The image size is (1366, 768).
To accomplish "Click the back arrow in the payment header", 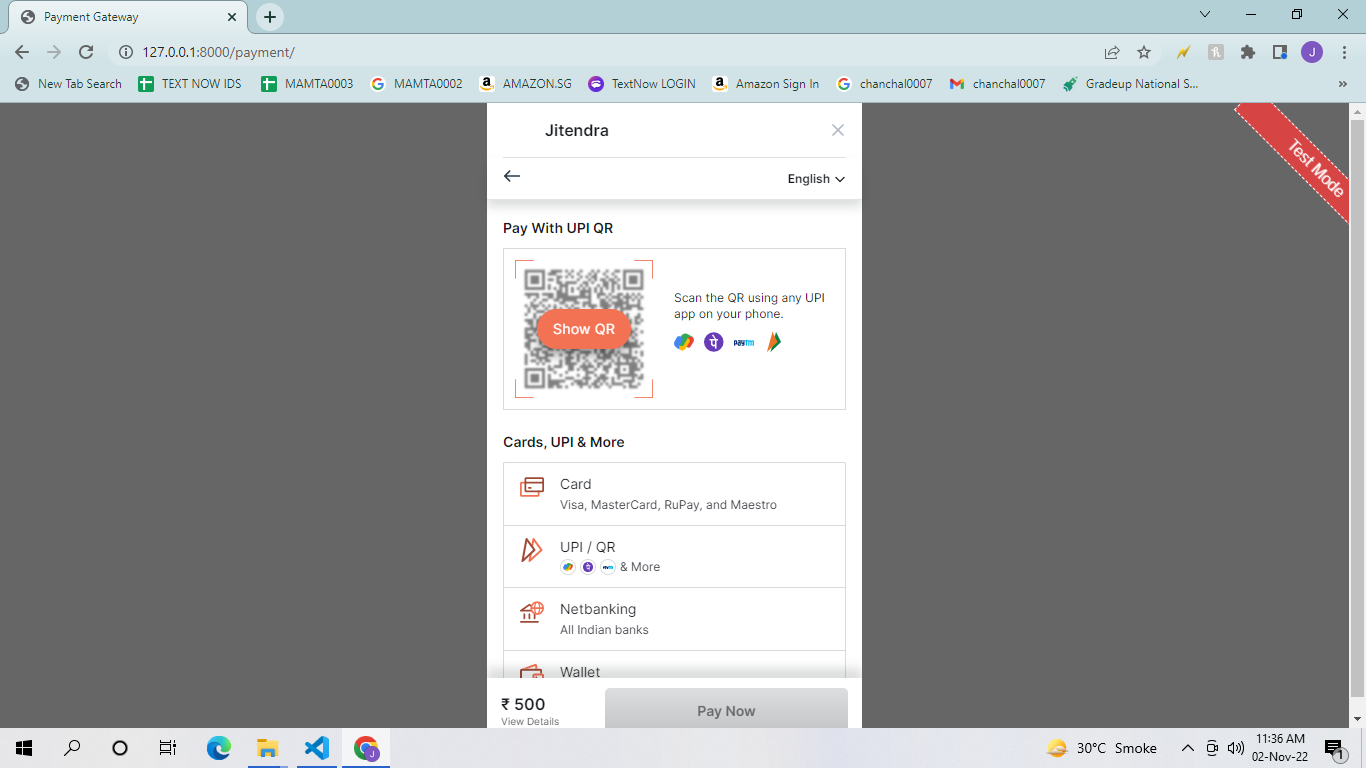I will [x=511, y=176].
